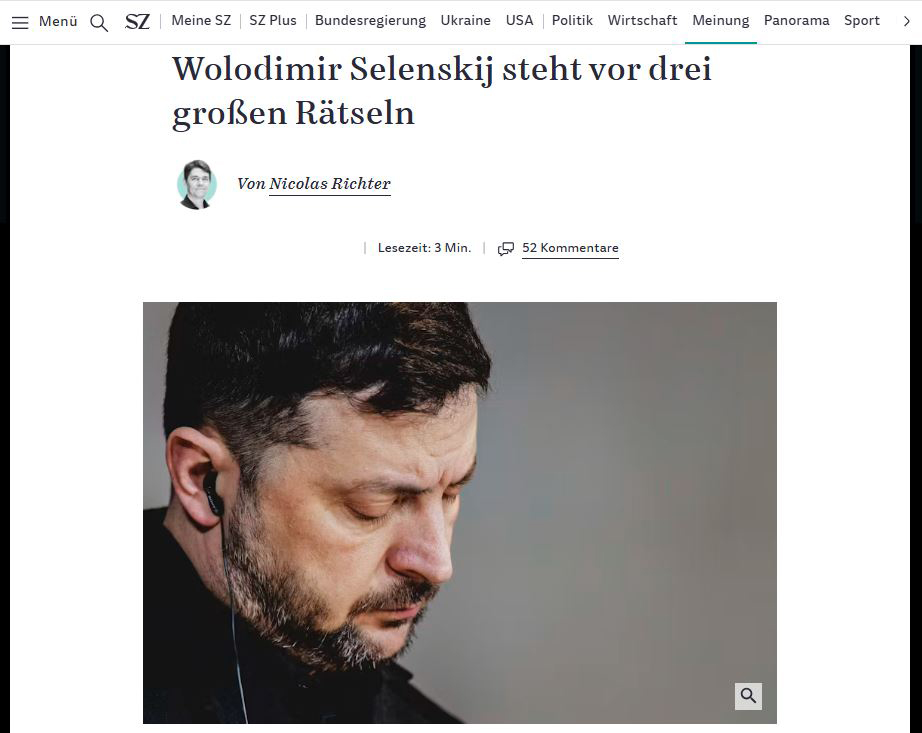The image size is (922, 733).
Task: Select the Bundesregierung topic
Action: click(370, 21)
